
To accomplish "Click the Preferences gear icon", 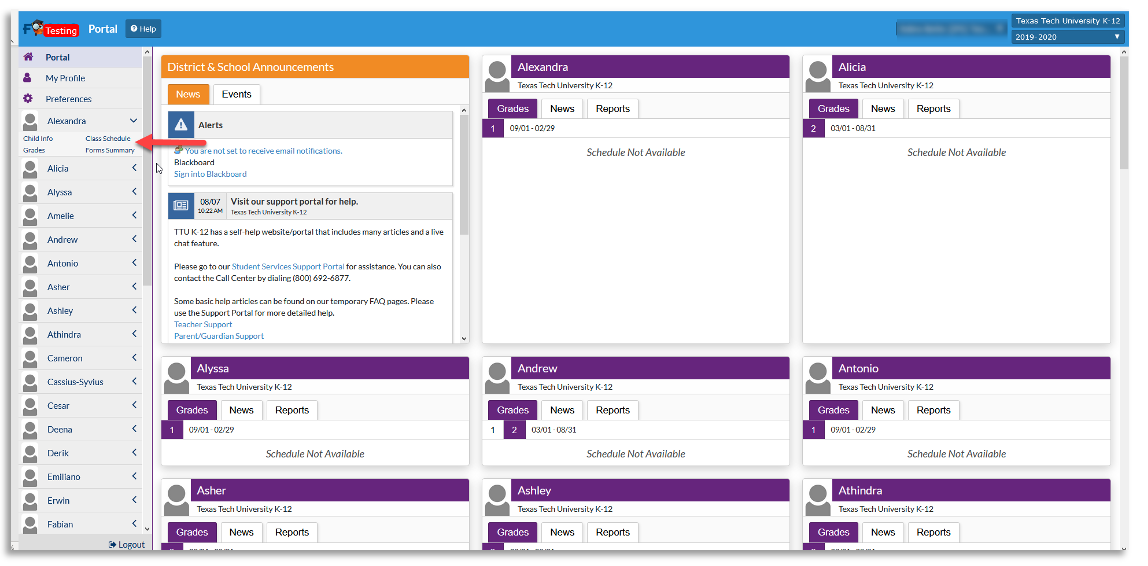I will pos(28,99).
